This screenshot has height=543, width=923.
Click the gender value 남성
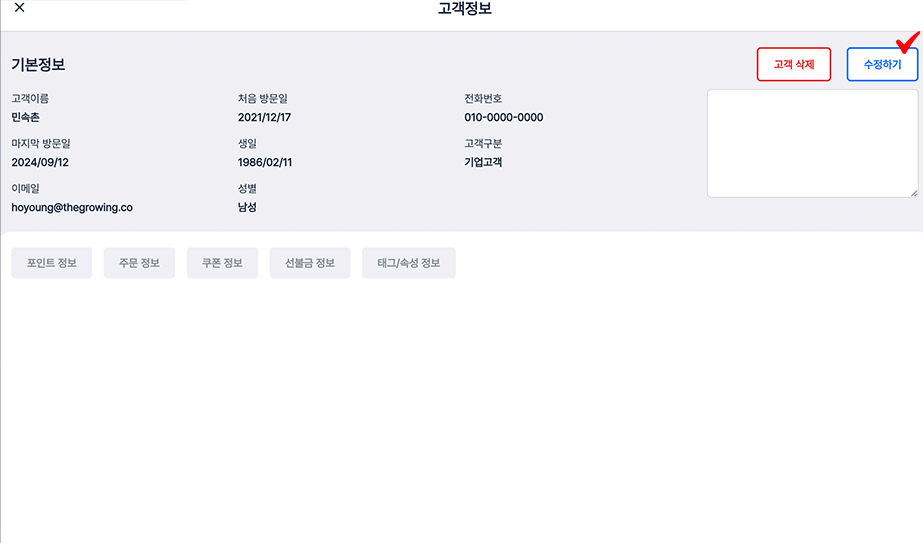pos(247,207)
